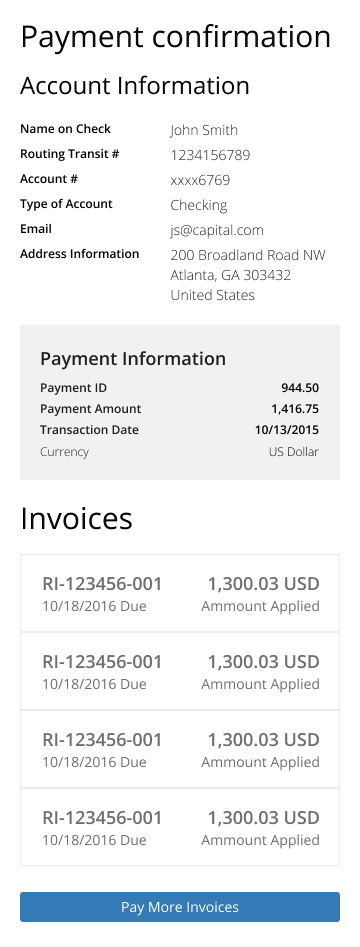This screenshot has width=360, height=947.
Task: Click the 200 Broadland Road NW address line
Action: click(248, 255)
